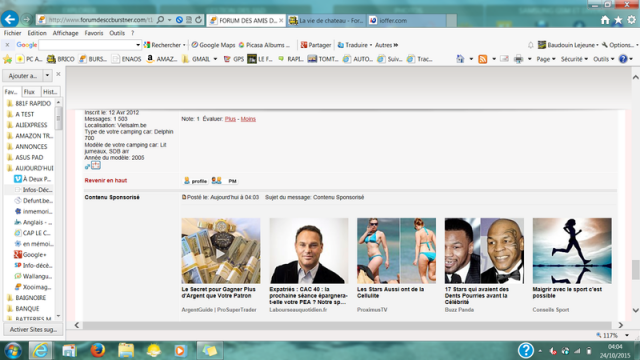Expand the zoom level 117% dropdown

tap(627, 336)
